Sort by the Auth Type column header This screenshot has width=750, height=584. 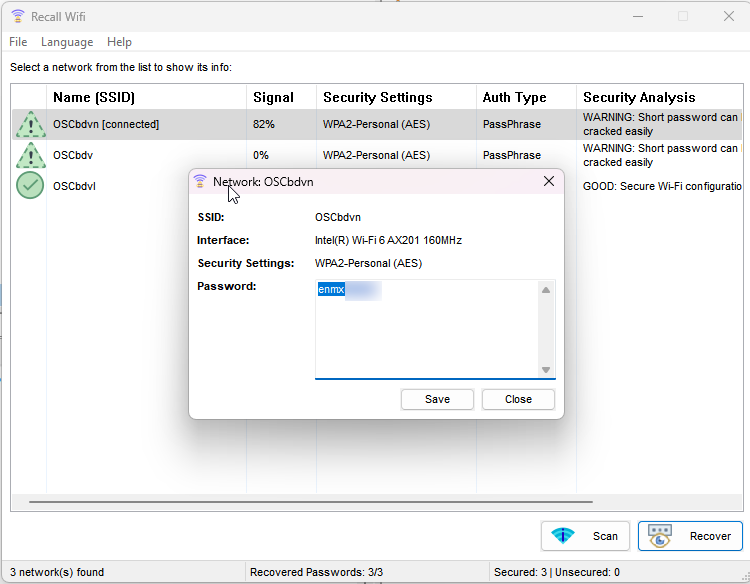tap(514, 97)
